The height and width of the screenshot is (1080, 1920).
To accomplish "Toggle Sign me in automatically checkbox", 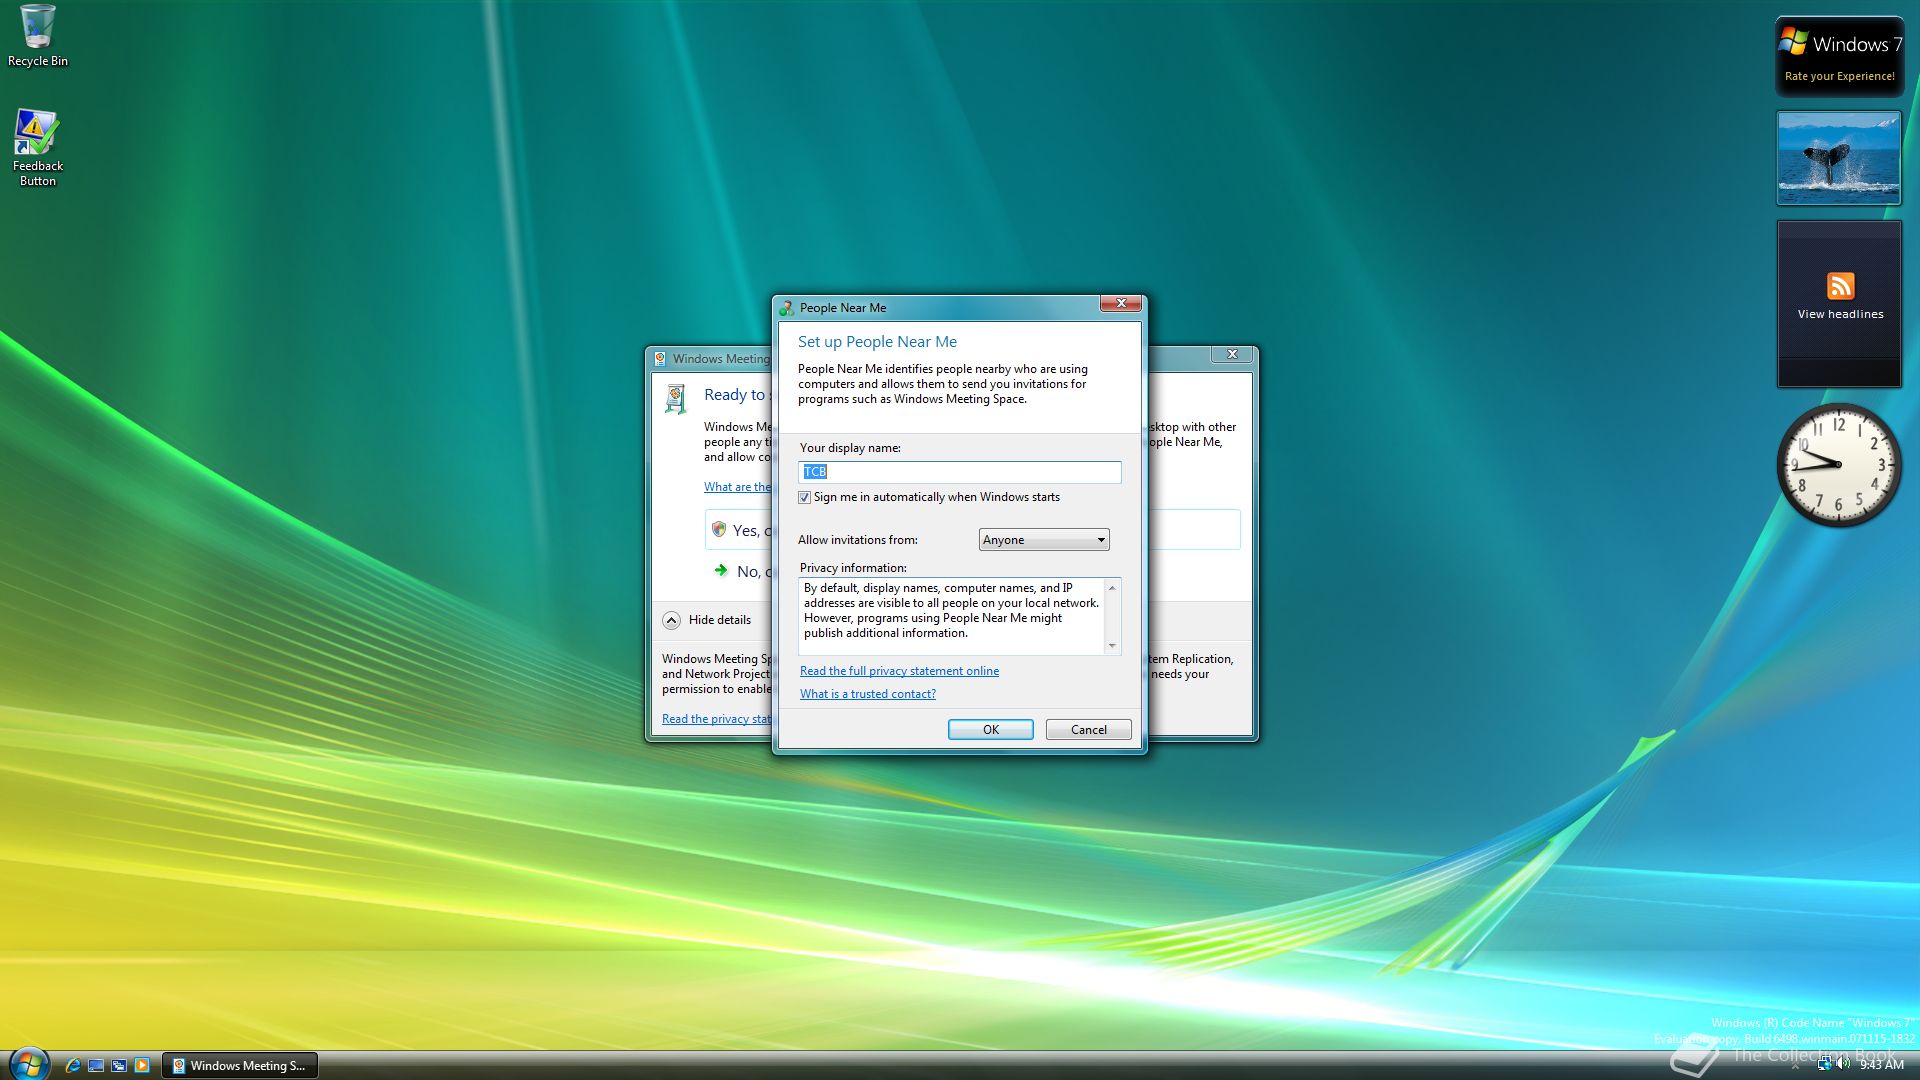I will coord(804,498).
